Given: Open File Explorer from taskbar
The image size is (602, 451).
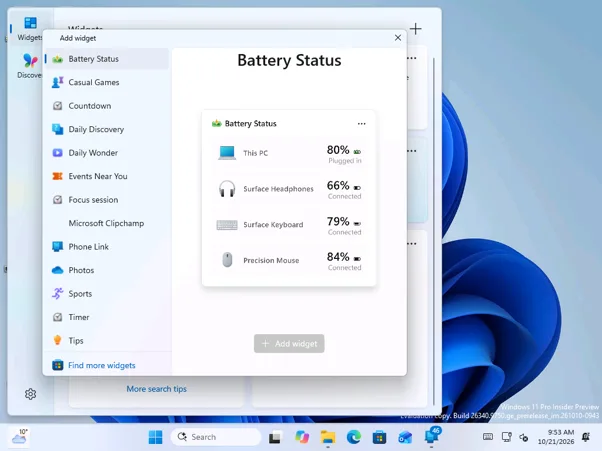Looking at the screenshot, I should tap(328, 437).
